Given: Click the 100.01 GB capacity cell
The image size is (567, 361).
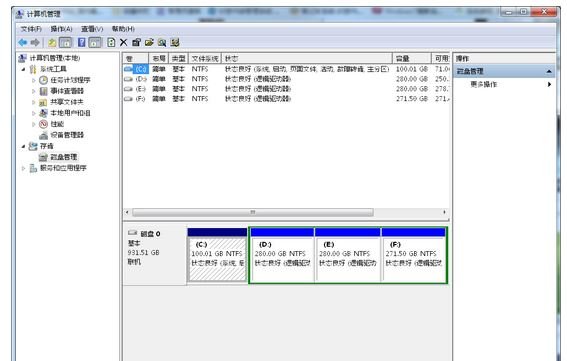Looking at the screenshot, I should [x=412, y=69].
